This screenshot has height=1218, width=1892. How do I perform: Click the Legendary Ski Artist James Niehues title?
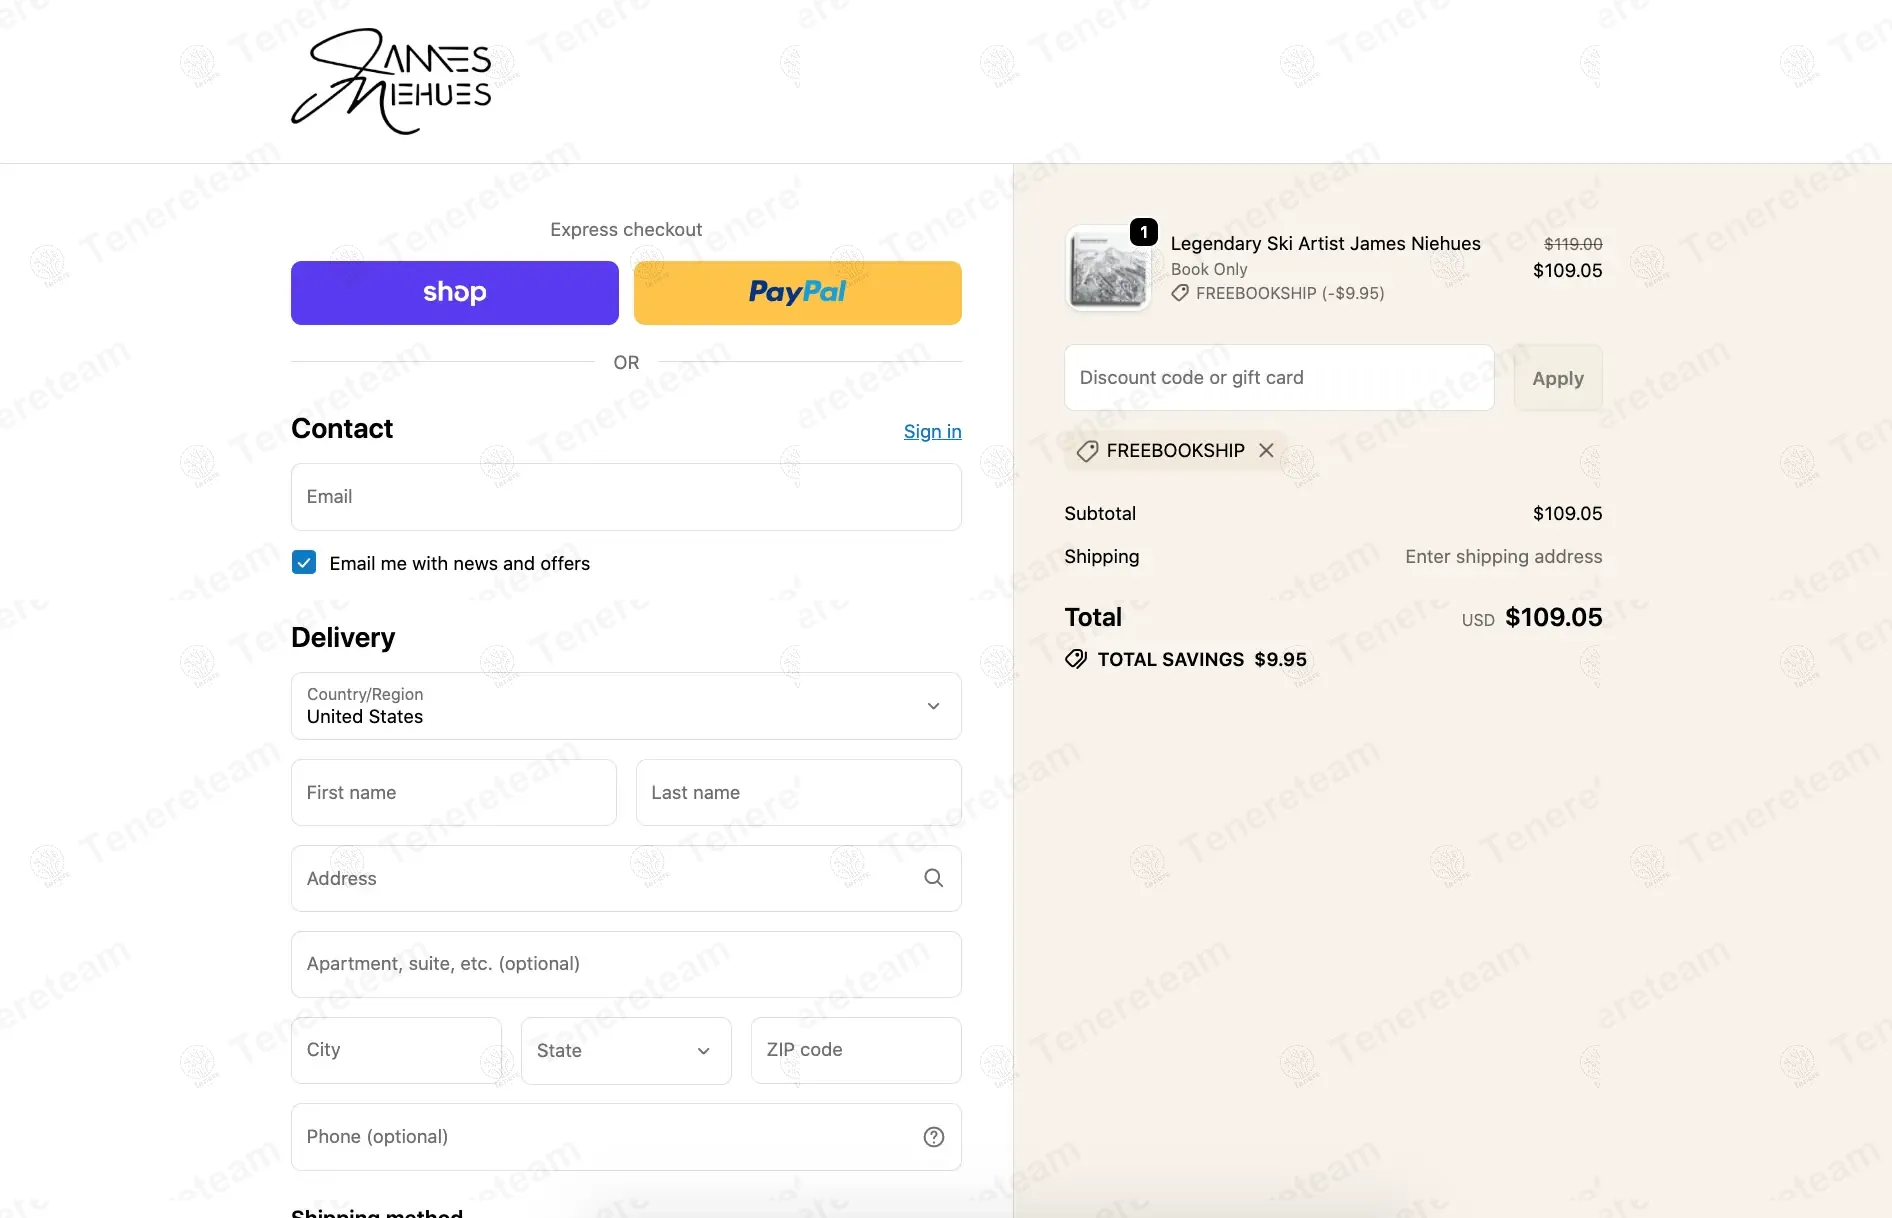coord(1325,243)
